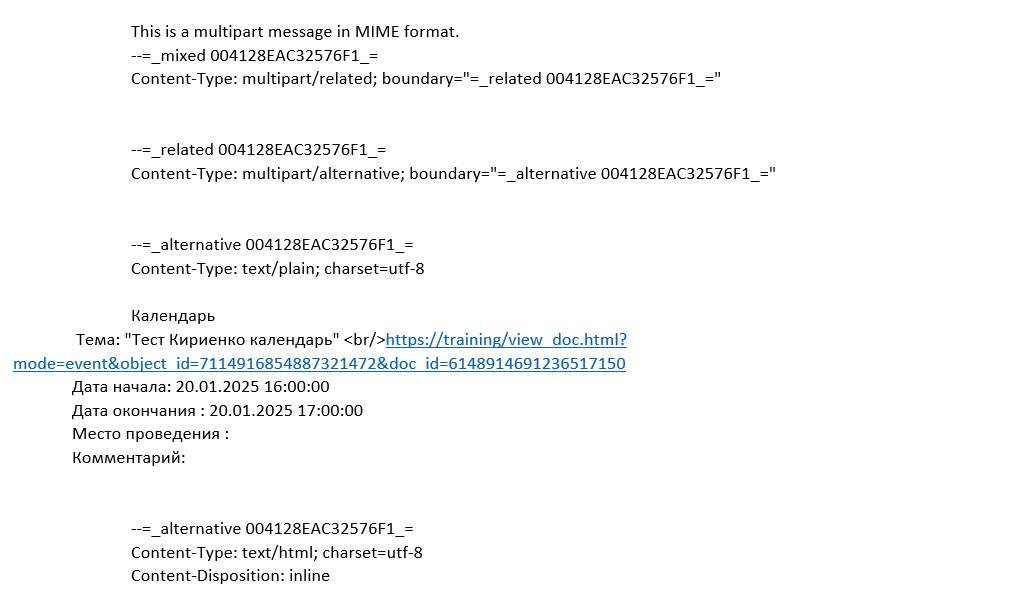Click the text/plain Content-Type line
This screenshot has height=594, width=1009.
point(278,269)
